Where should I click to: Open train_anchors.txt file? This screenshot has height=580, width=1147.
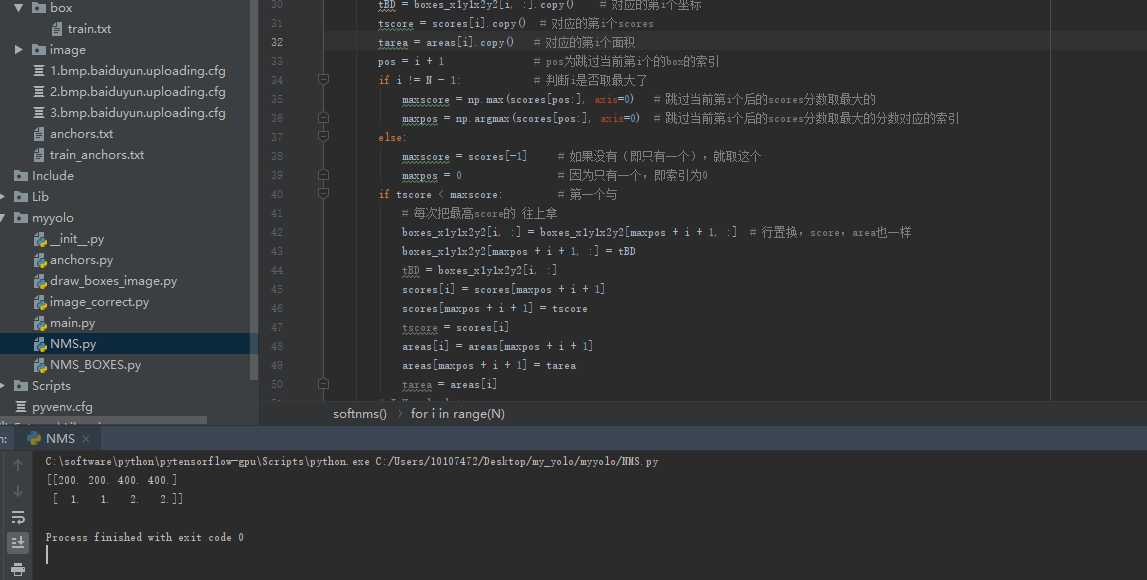tap(97, 155)
